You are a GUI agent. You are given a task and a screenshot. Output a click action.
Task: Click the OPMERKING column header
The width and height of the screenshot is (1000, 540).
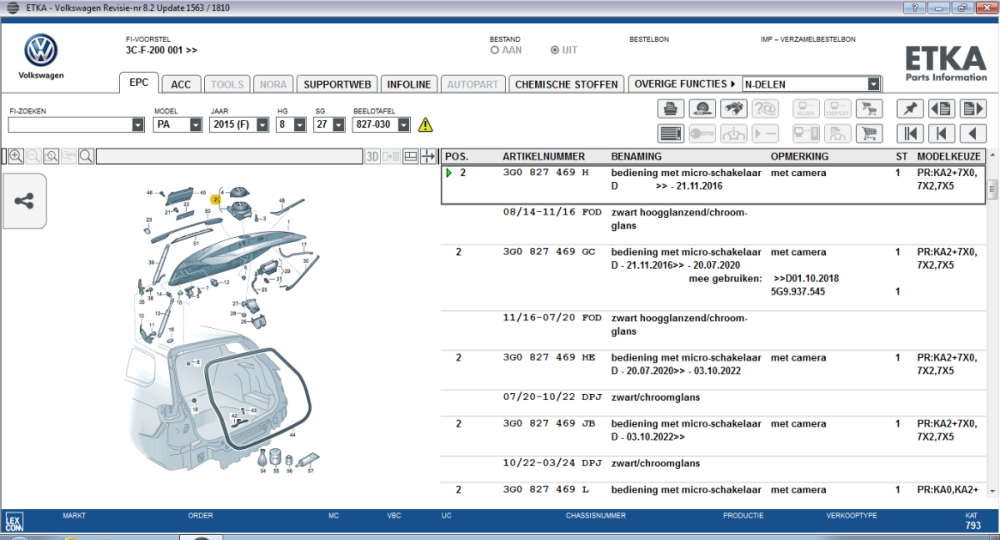click(x=799, y=156)
